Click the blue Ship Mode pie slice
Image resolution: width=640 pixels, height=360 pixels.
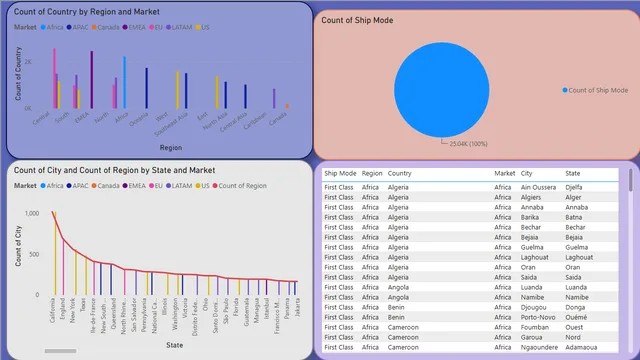coord(442,90)
